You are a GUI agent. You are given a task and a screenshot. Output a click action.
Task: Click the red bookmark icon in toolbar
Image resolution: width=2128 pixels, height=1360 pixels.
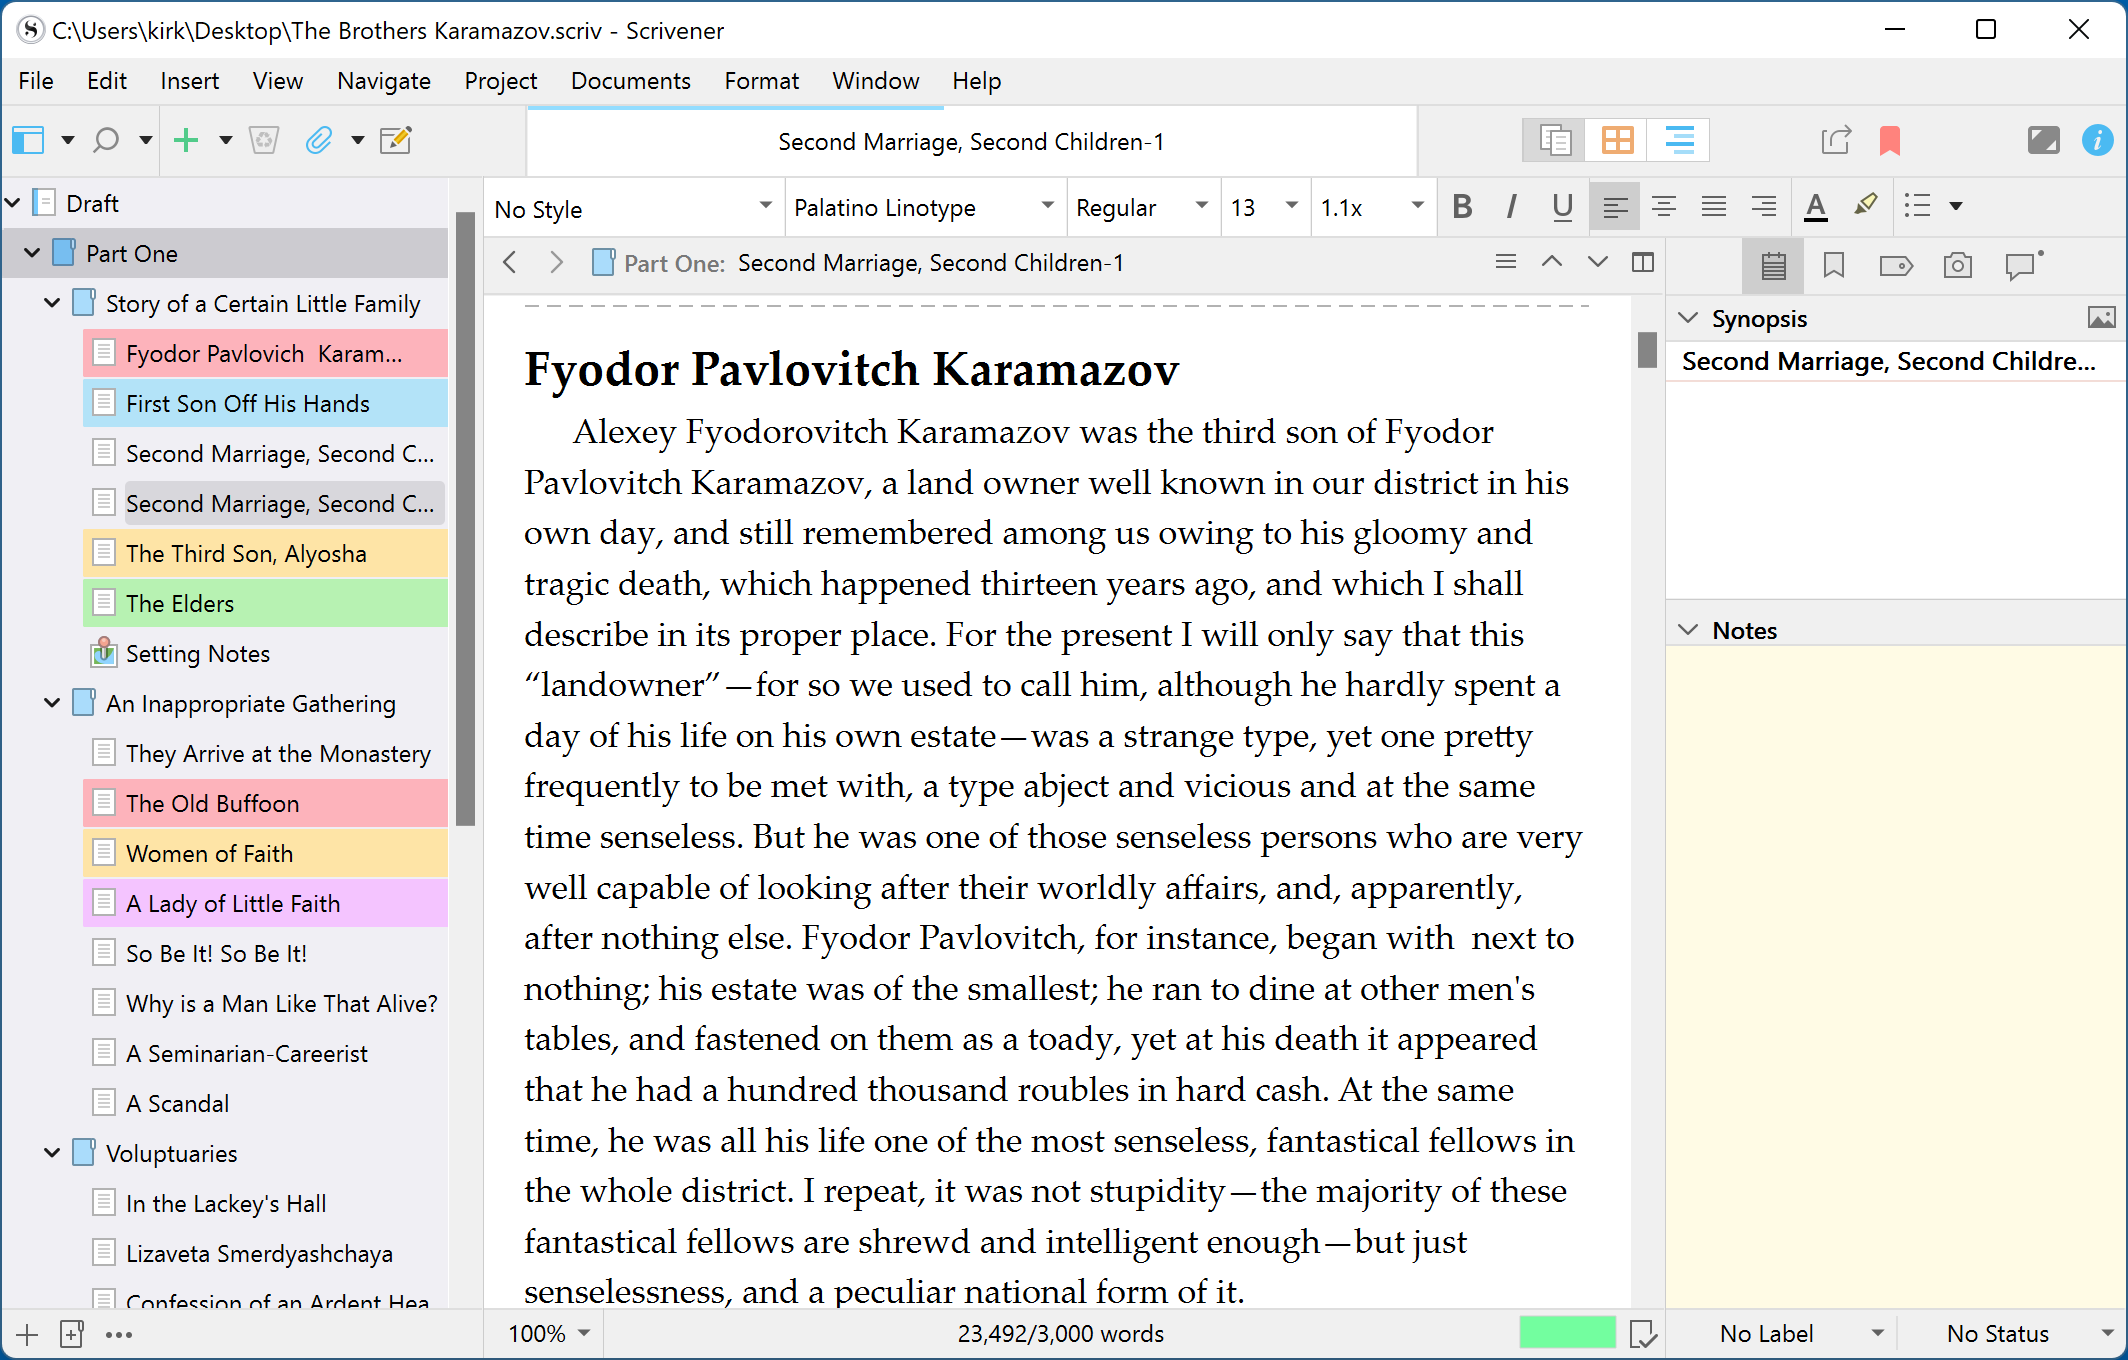(x=1889, y=140)
